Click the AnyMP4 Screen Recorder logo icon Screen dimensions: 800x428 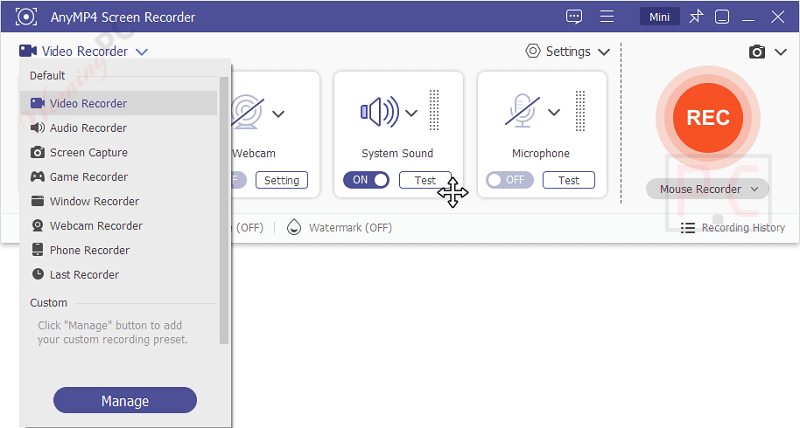coord(26,17)
